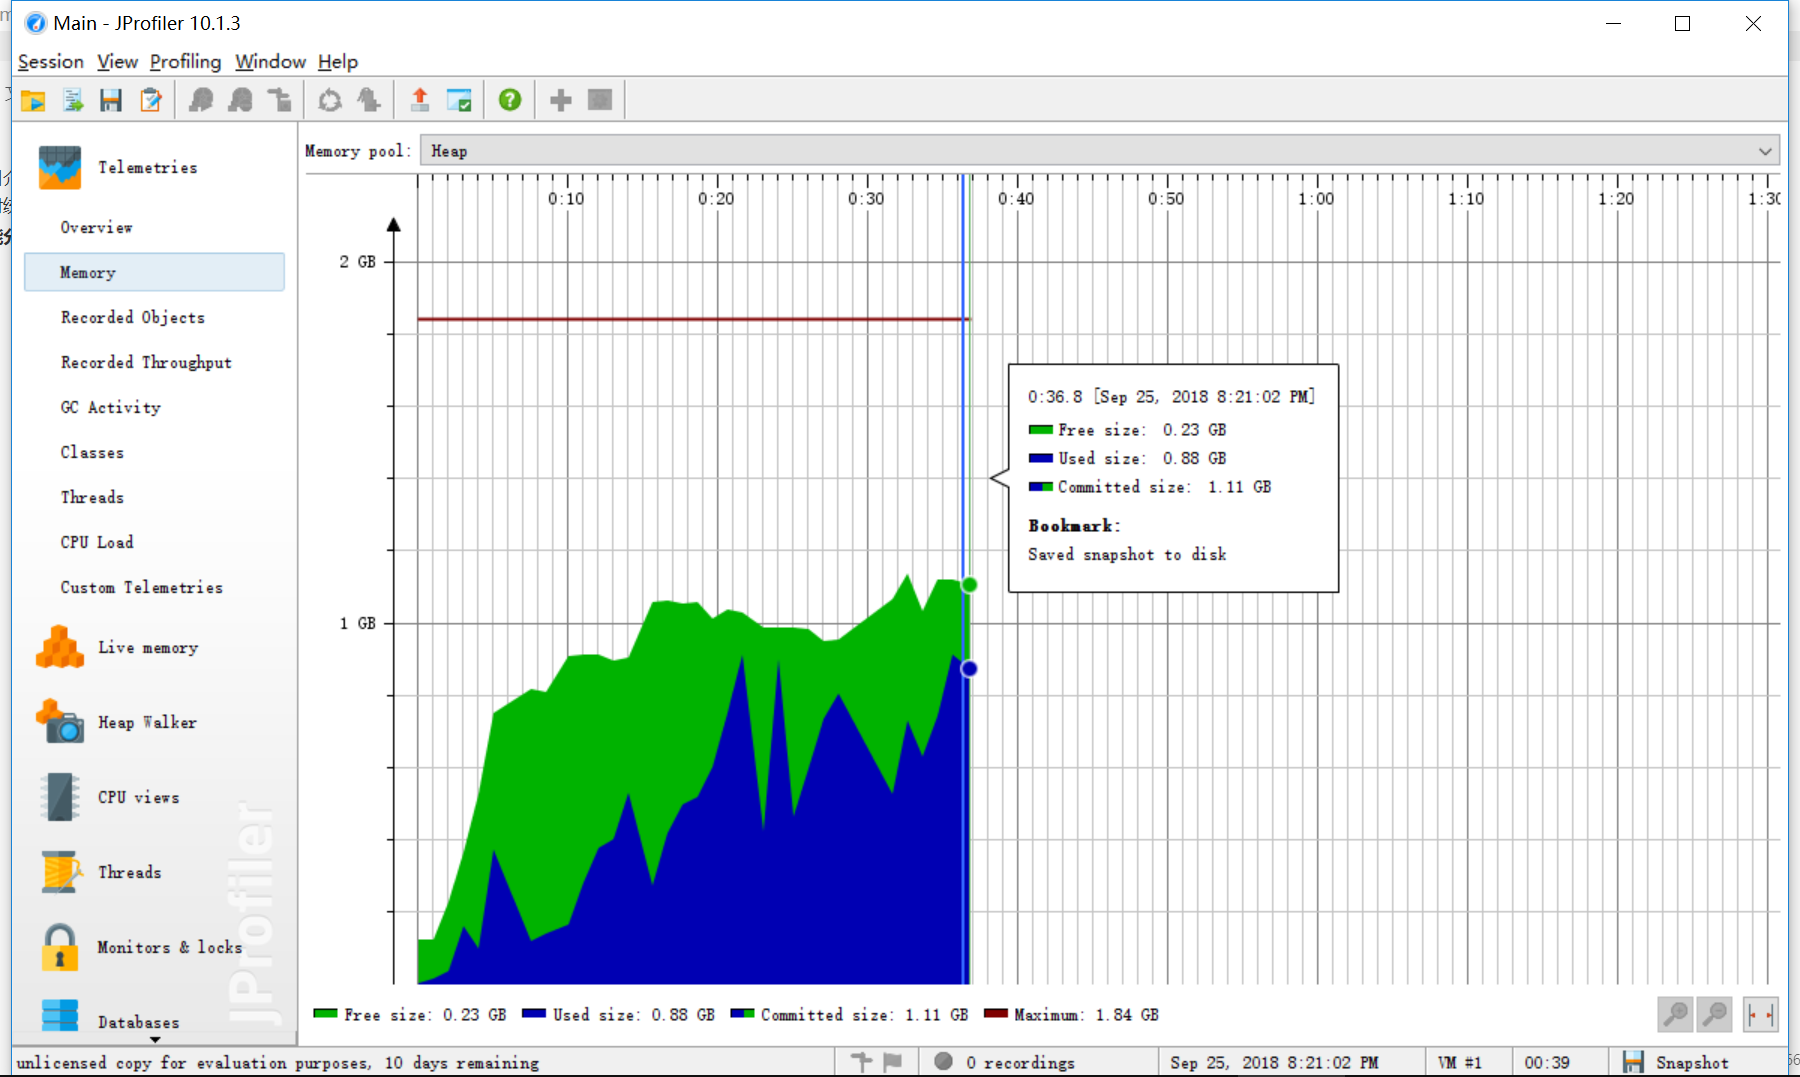Zoom out the telemetry graph

tap(1715, 1014)
